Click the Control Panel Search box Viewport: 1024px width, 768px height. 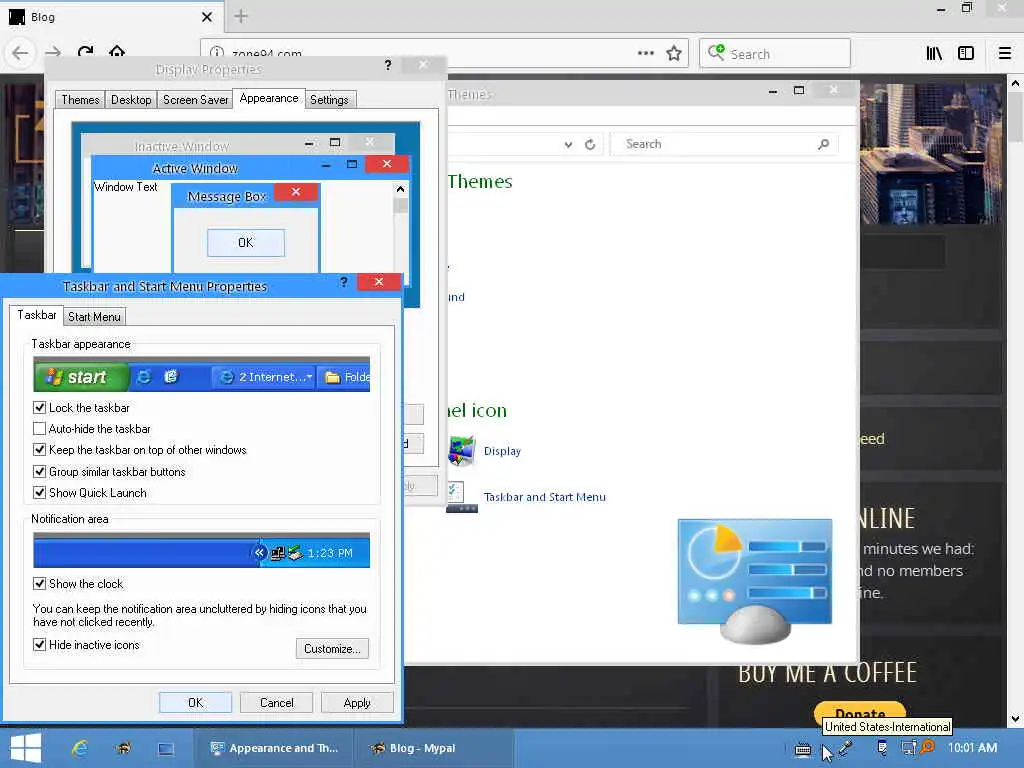click(x=724, y=144)
